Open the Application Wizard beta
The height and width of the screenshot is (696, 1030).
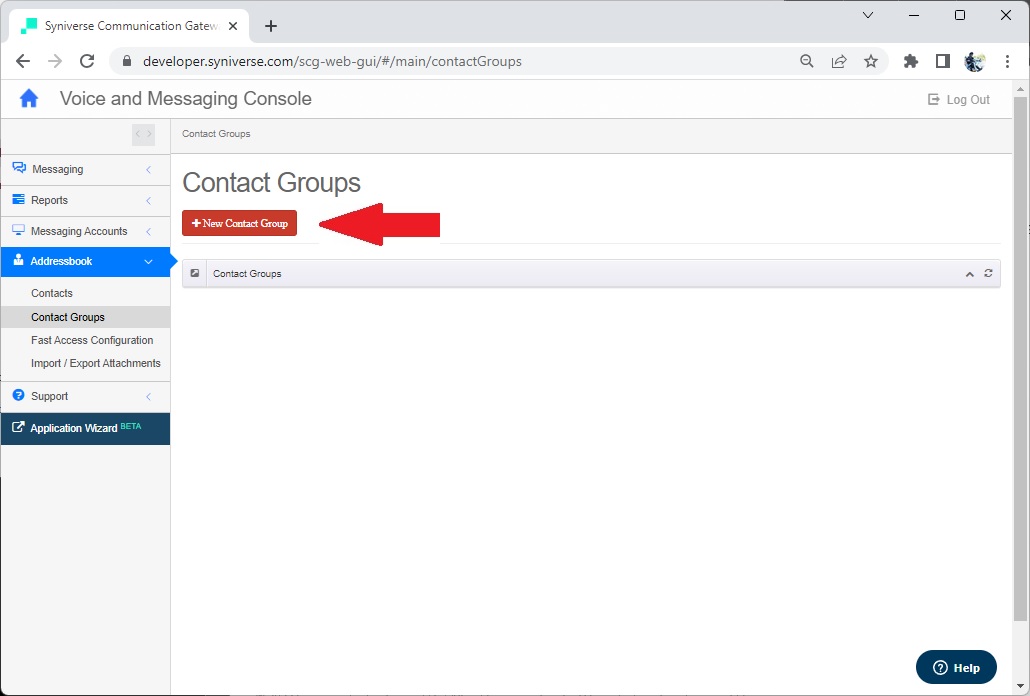(x=85, y=428)
